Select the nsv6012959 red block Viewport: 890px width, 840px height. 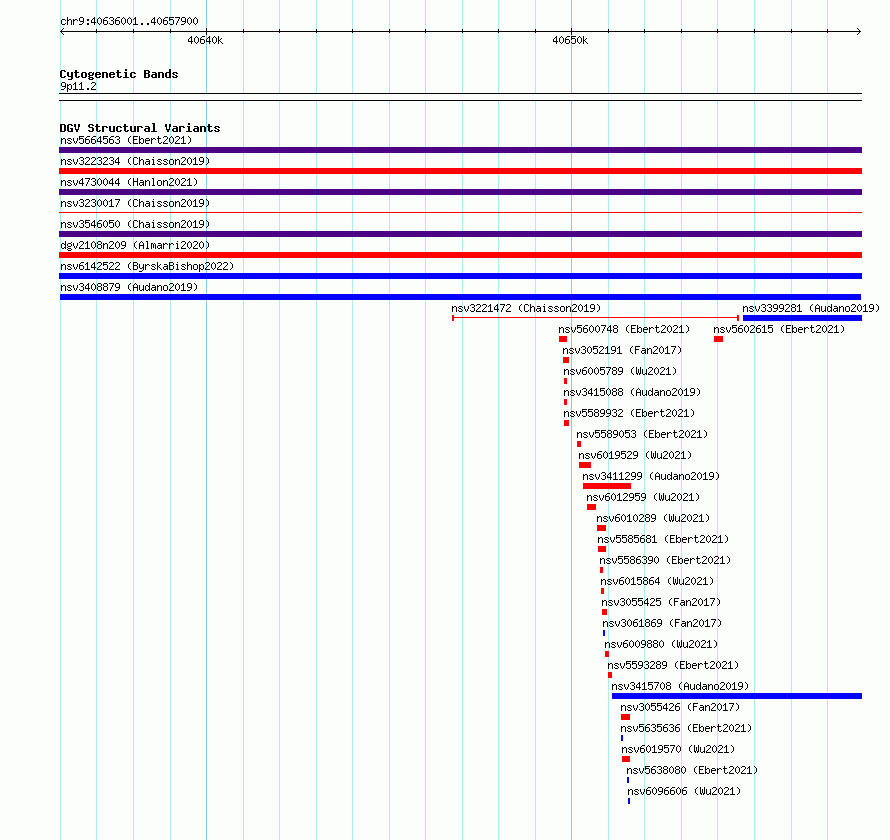click(x=591, y=507)
